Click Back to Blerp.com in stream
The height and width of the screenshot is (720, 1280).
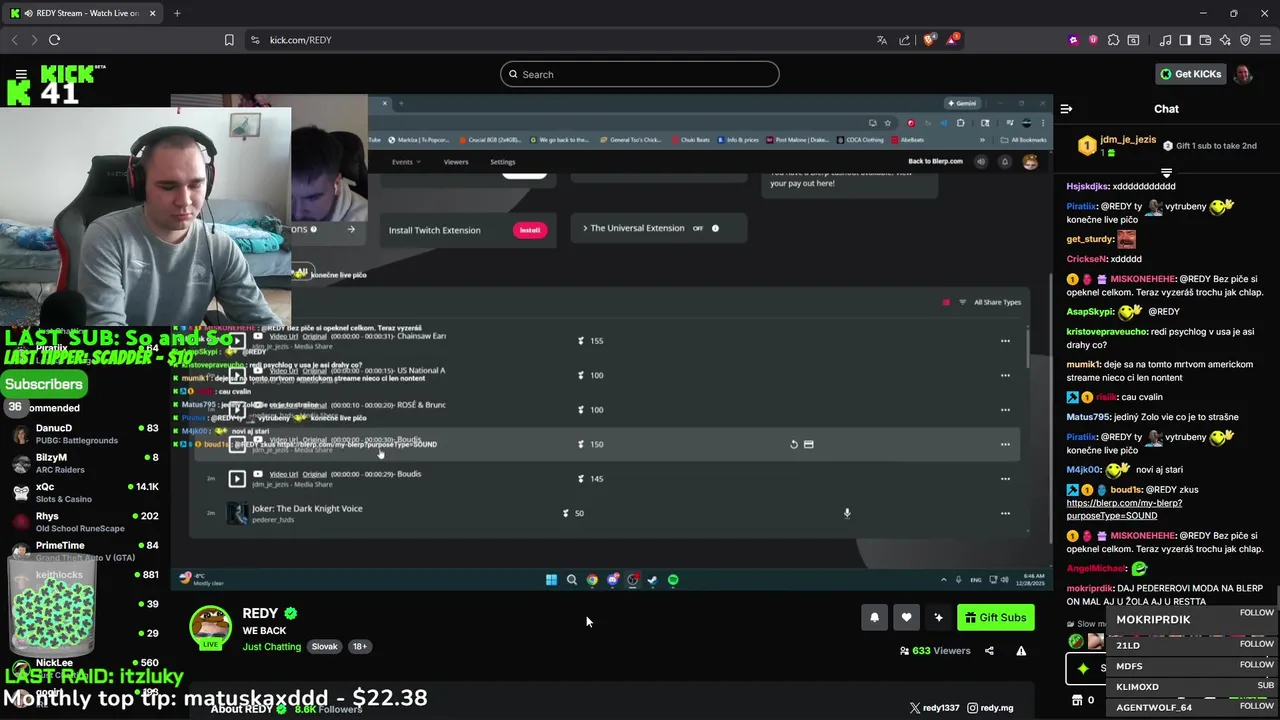[935, 161]
